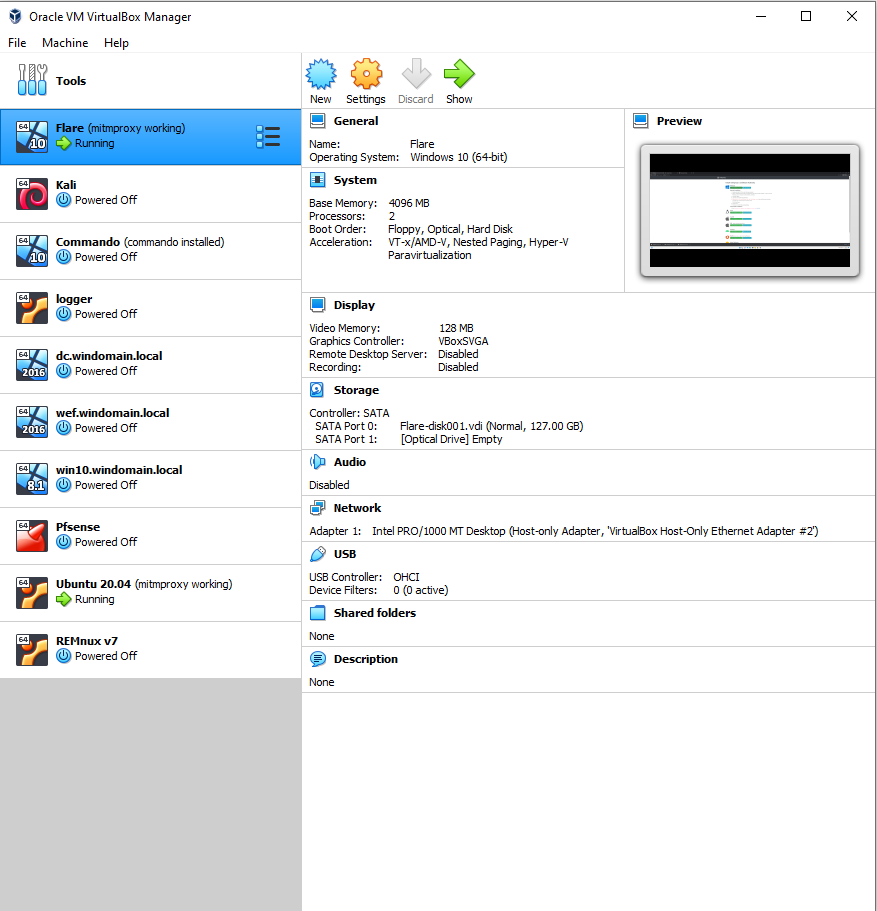The image size is (877, 911).
Task: Click the Discard toolbar icon
Action: 416,74
